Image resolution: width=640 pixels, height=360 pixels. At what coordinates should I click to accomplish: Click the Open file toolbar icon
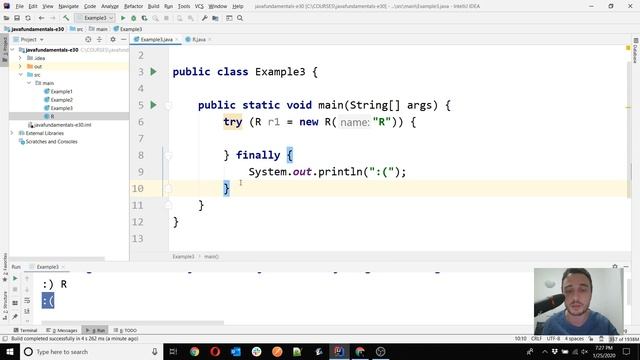(x=7, y=18)
